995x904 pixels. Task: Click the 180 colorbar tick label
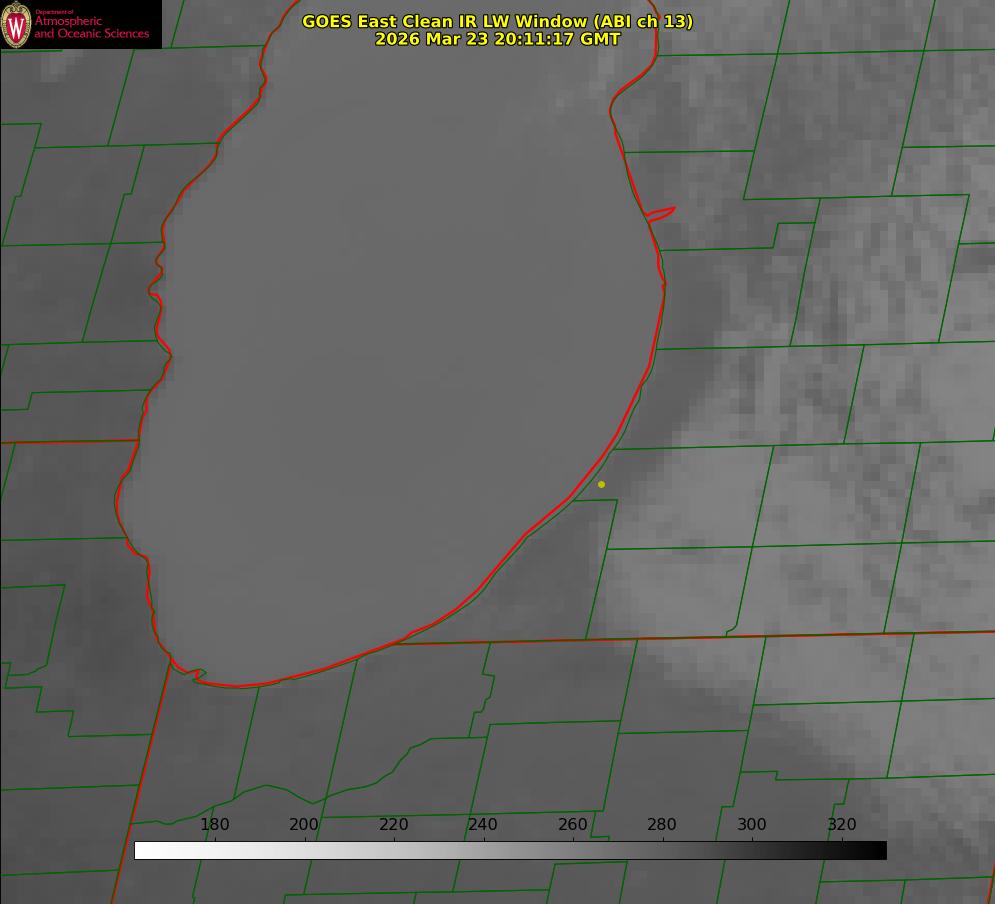tap(215, 824)
